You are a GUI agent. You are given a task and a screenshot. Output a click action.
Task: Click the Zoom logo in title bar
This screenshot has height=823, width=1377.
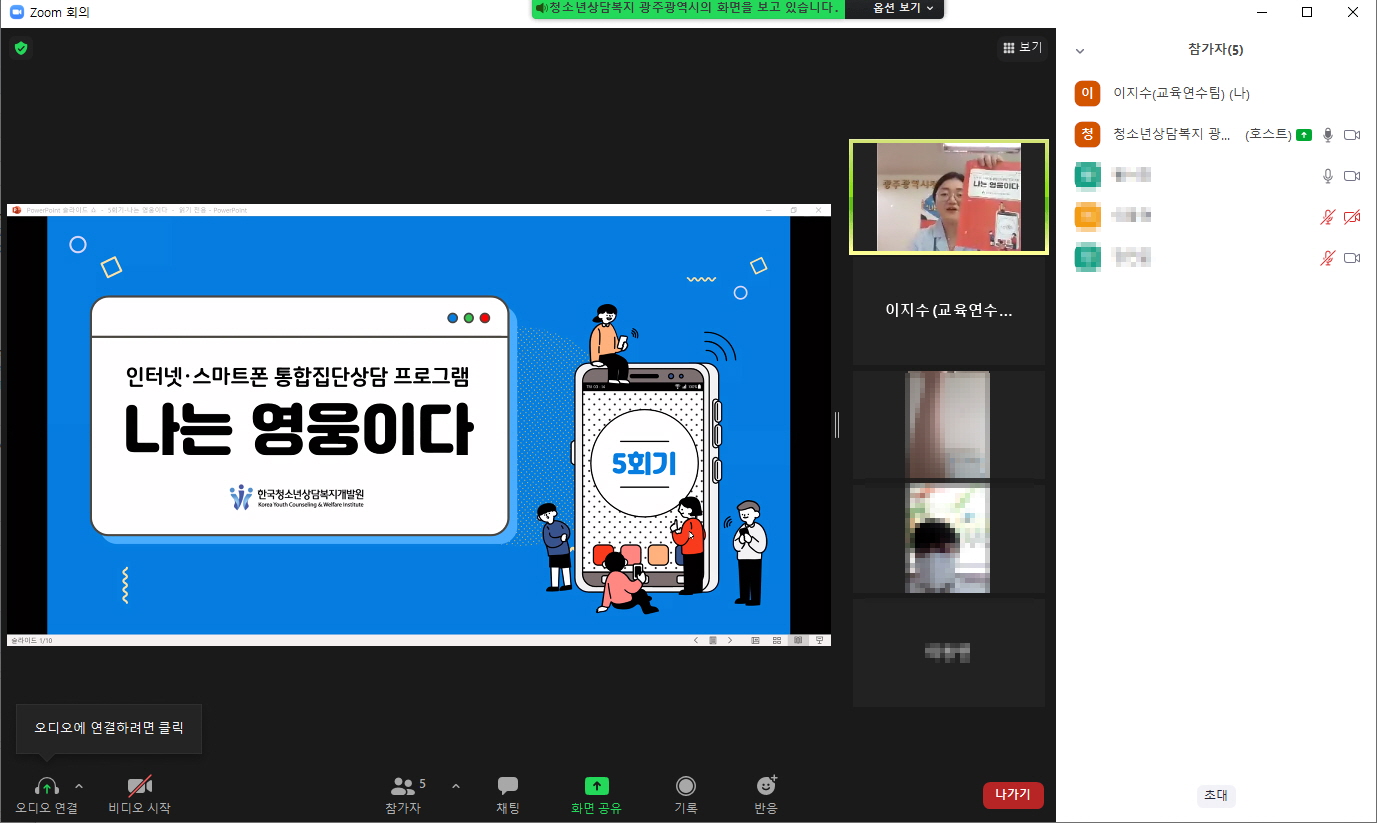[x=16, y=12]
